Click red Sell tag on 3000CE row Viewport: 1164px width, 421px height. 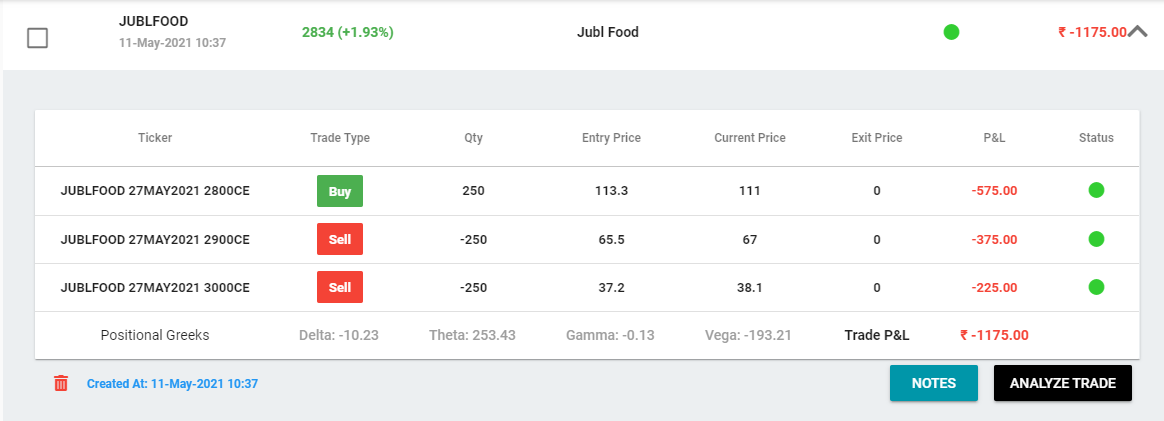click(340, 287)
